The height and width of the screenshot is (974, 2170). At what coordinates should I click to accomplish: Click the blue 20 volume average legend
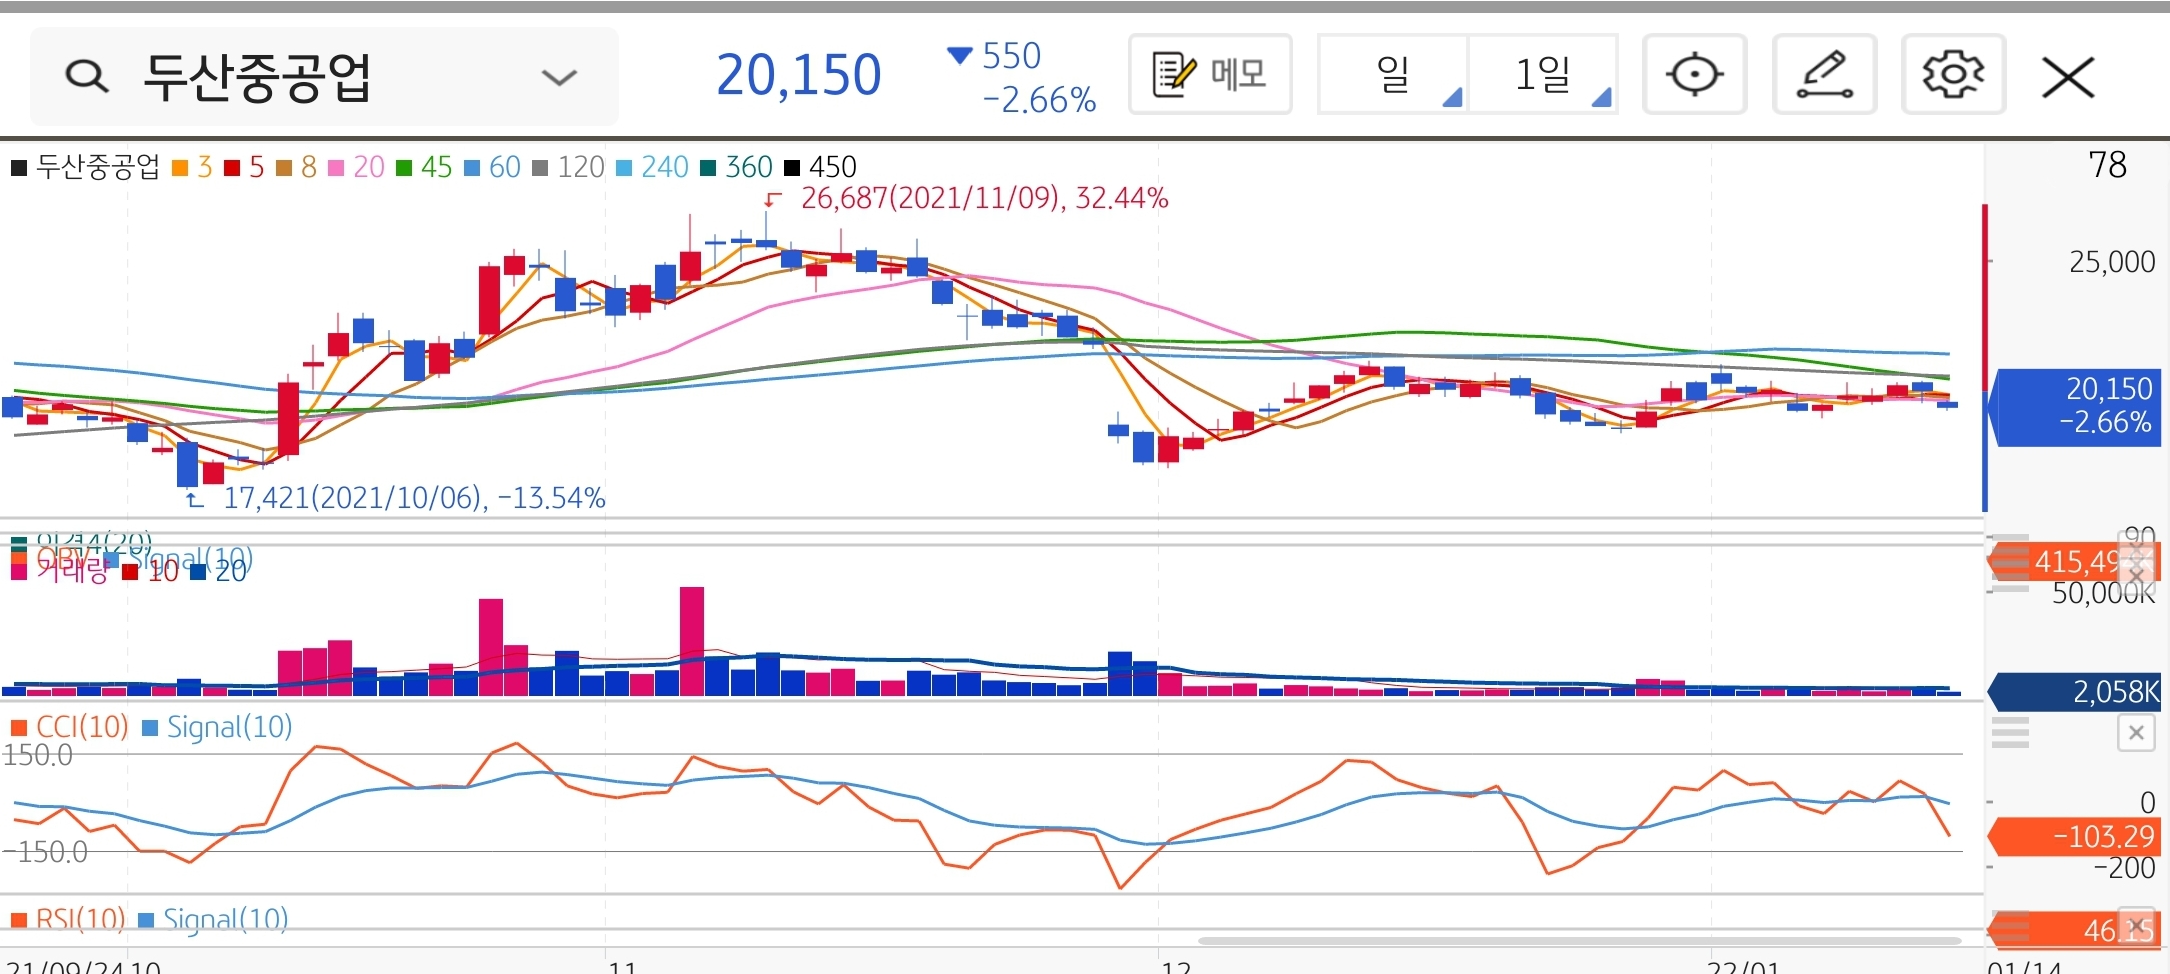pyautogui.click(x=218, y=572)
